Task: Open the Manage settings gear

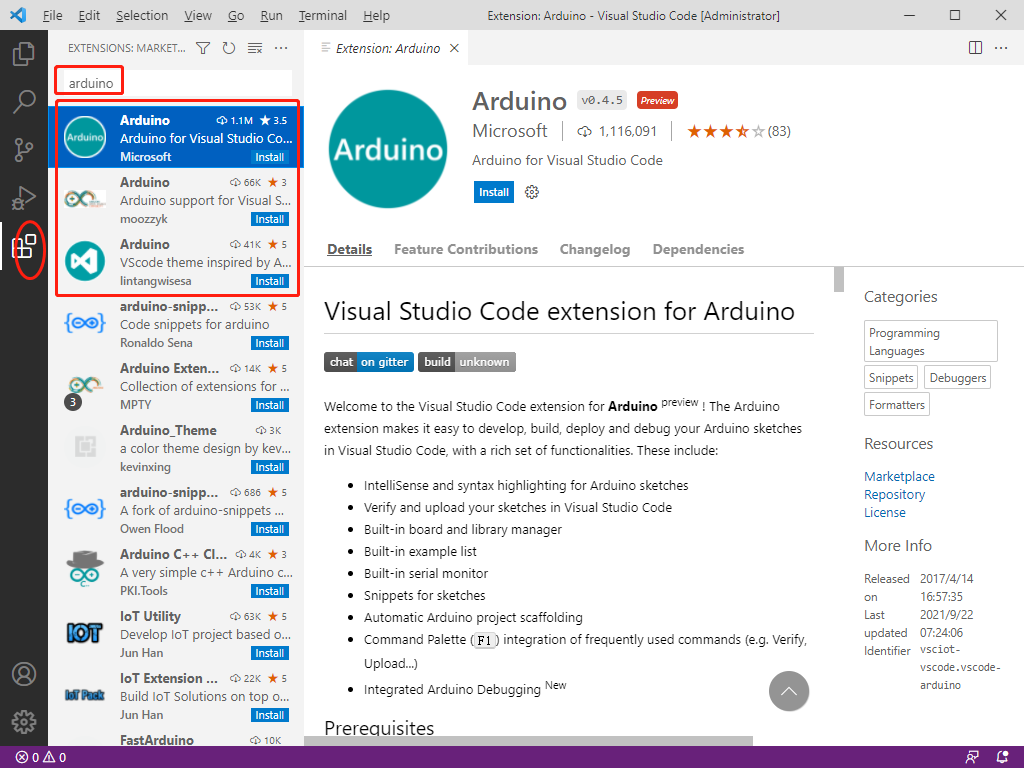Action: (24, 722)
